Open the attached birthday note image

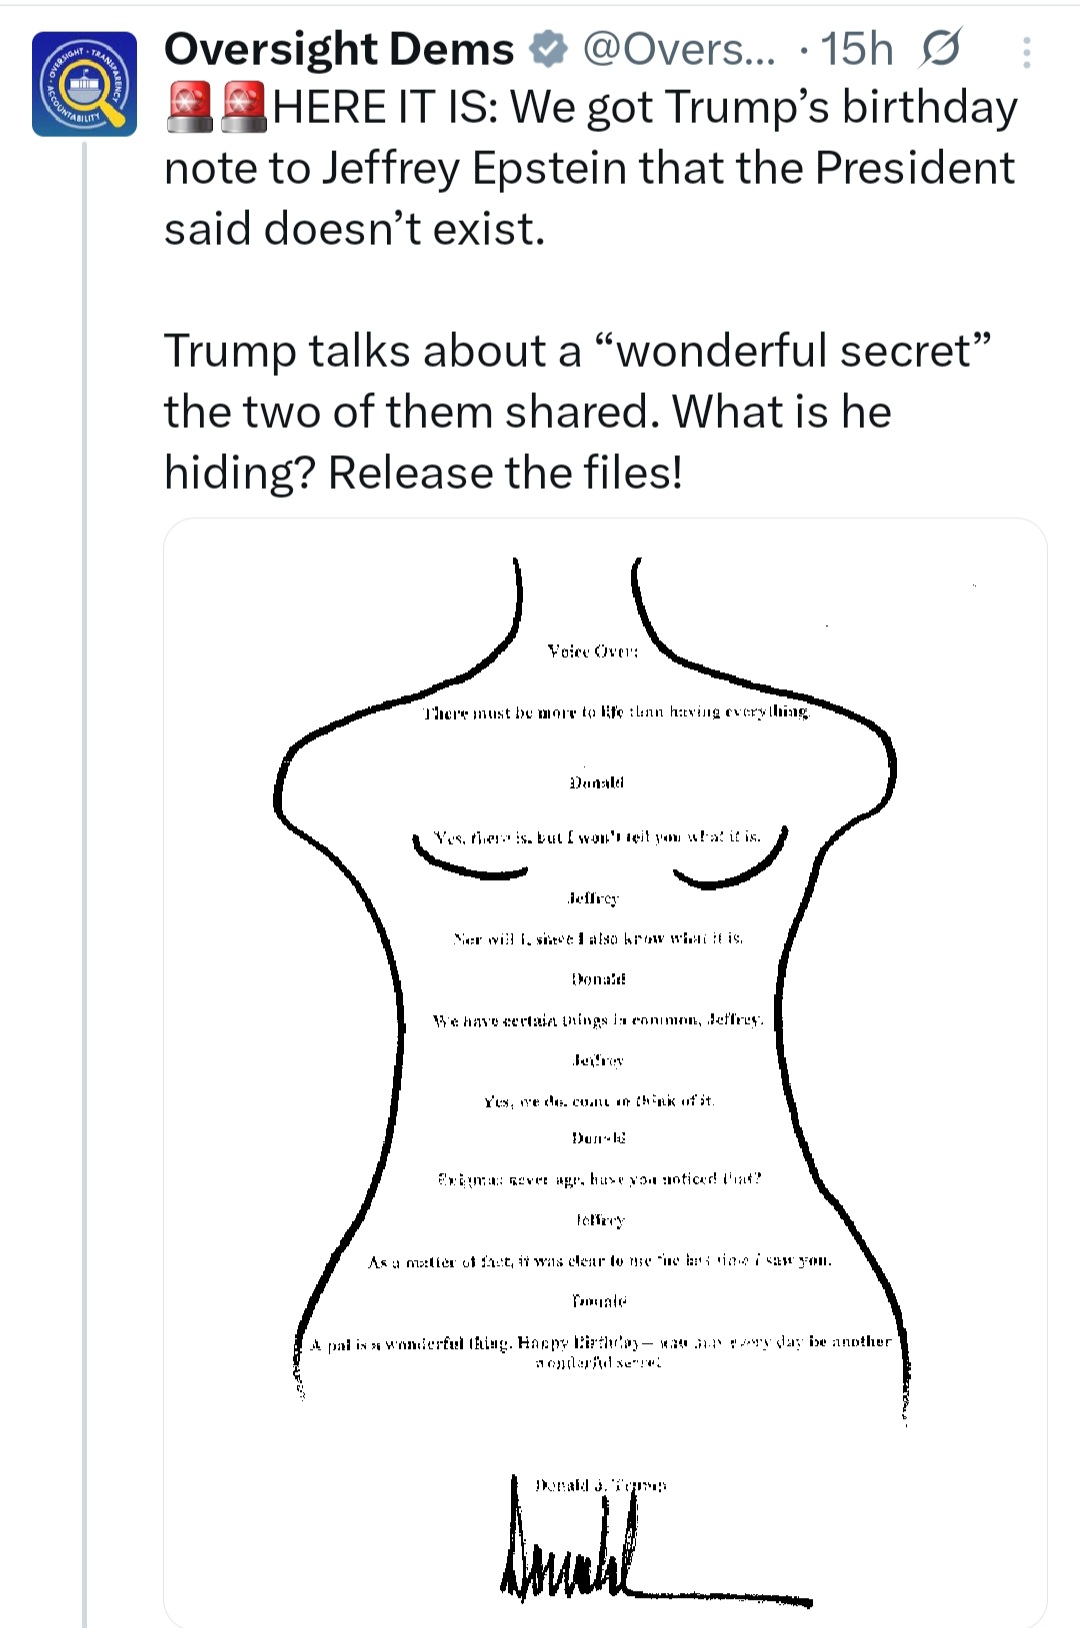[x=605, y=1070]
